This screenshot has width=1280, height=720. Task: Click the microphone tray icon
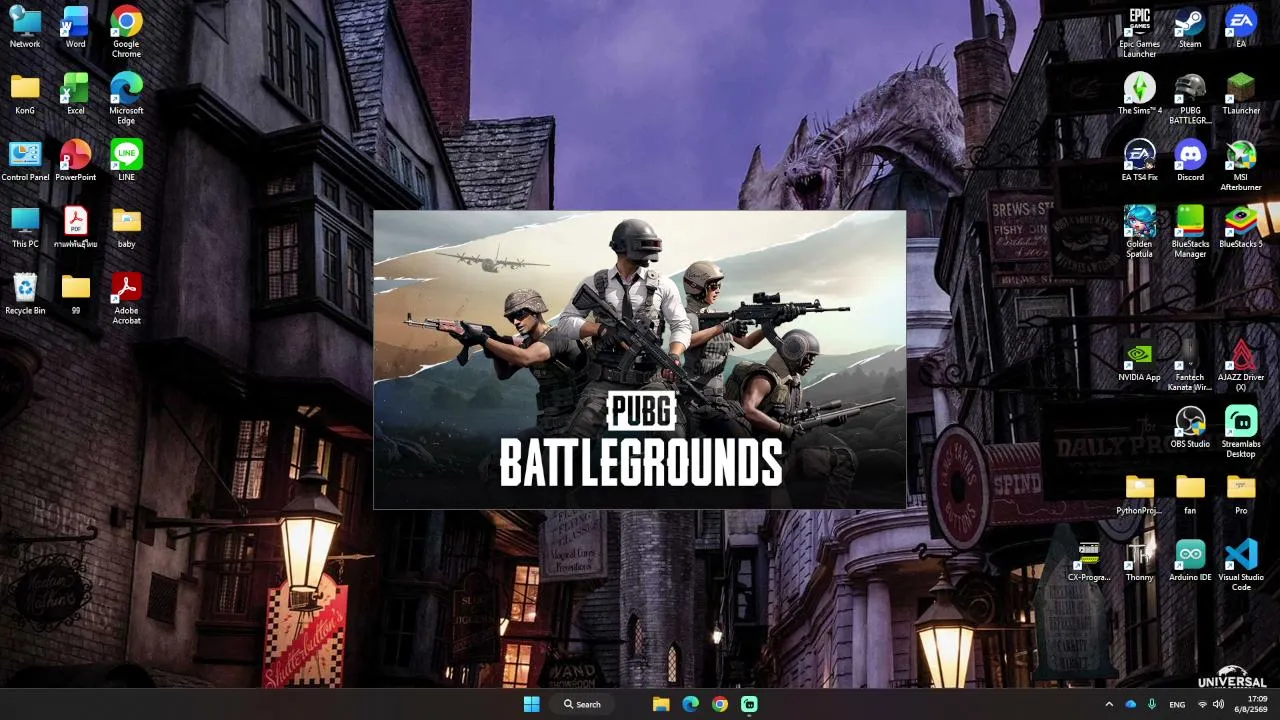[x=1152, y=704]
